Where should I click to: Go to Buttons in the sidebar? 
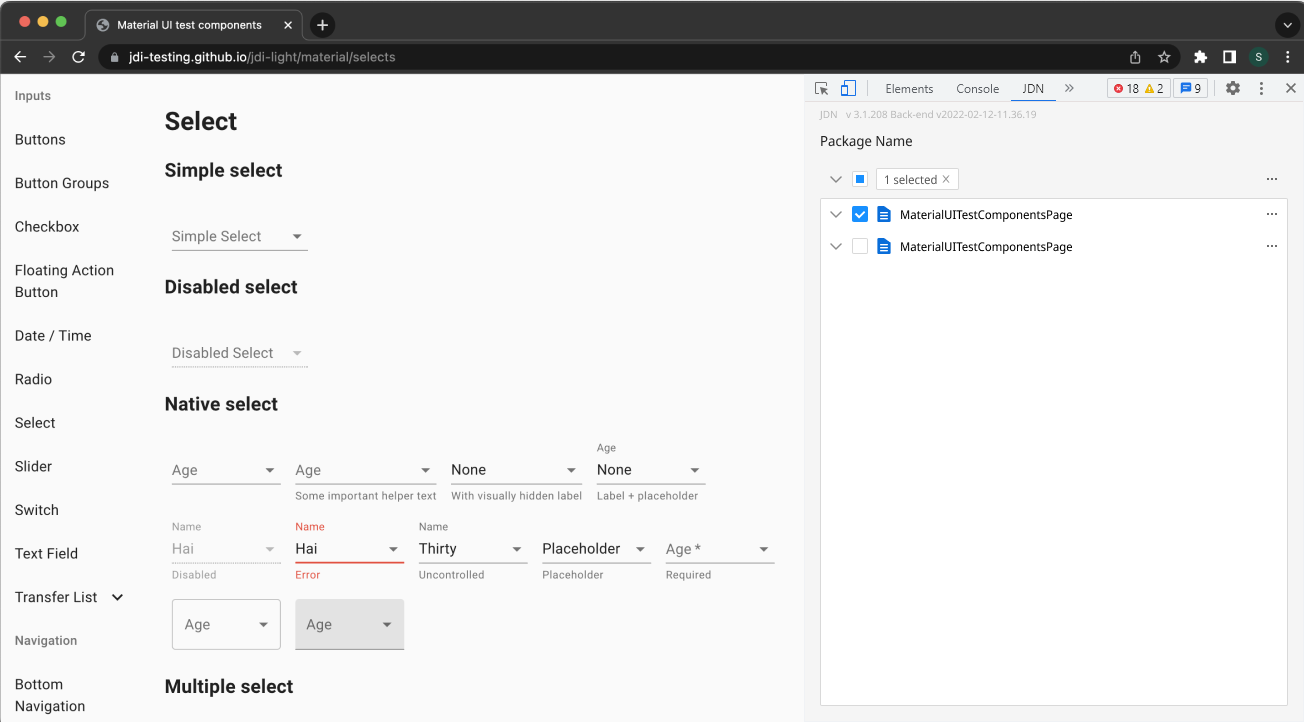(x=40, y=140)
